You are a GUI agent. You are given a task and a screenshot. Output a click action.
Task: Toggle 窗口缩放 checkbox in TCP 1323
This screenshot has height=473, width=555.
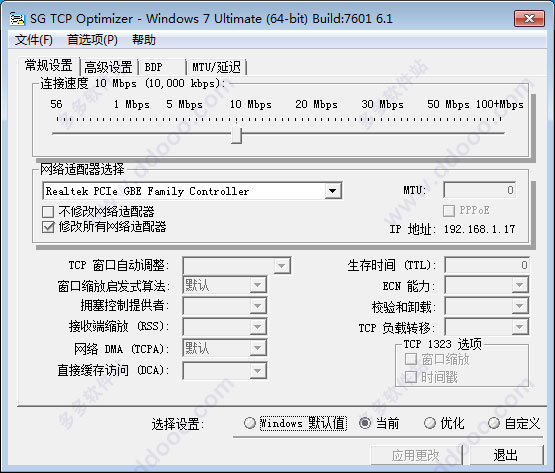(x=411, y=359)
